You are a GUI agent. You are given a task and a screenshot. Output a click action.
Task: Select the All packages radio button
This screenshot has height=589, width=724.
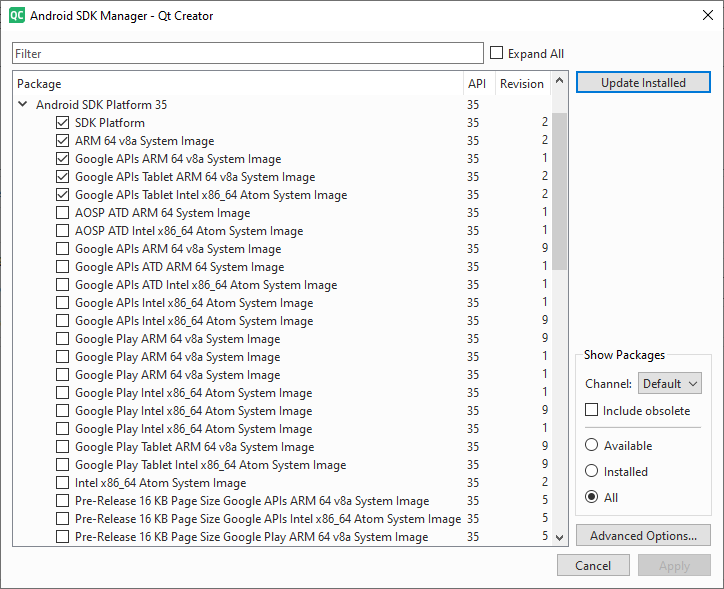coord(592,496)
